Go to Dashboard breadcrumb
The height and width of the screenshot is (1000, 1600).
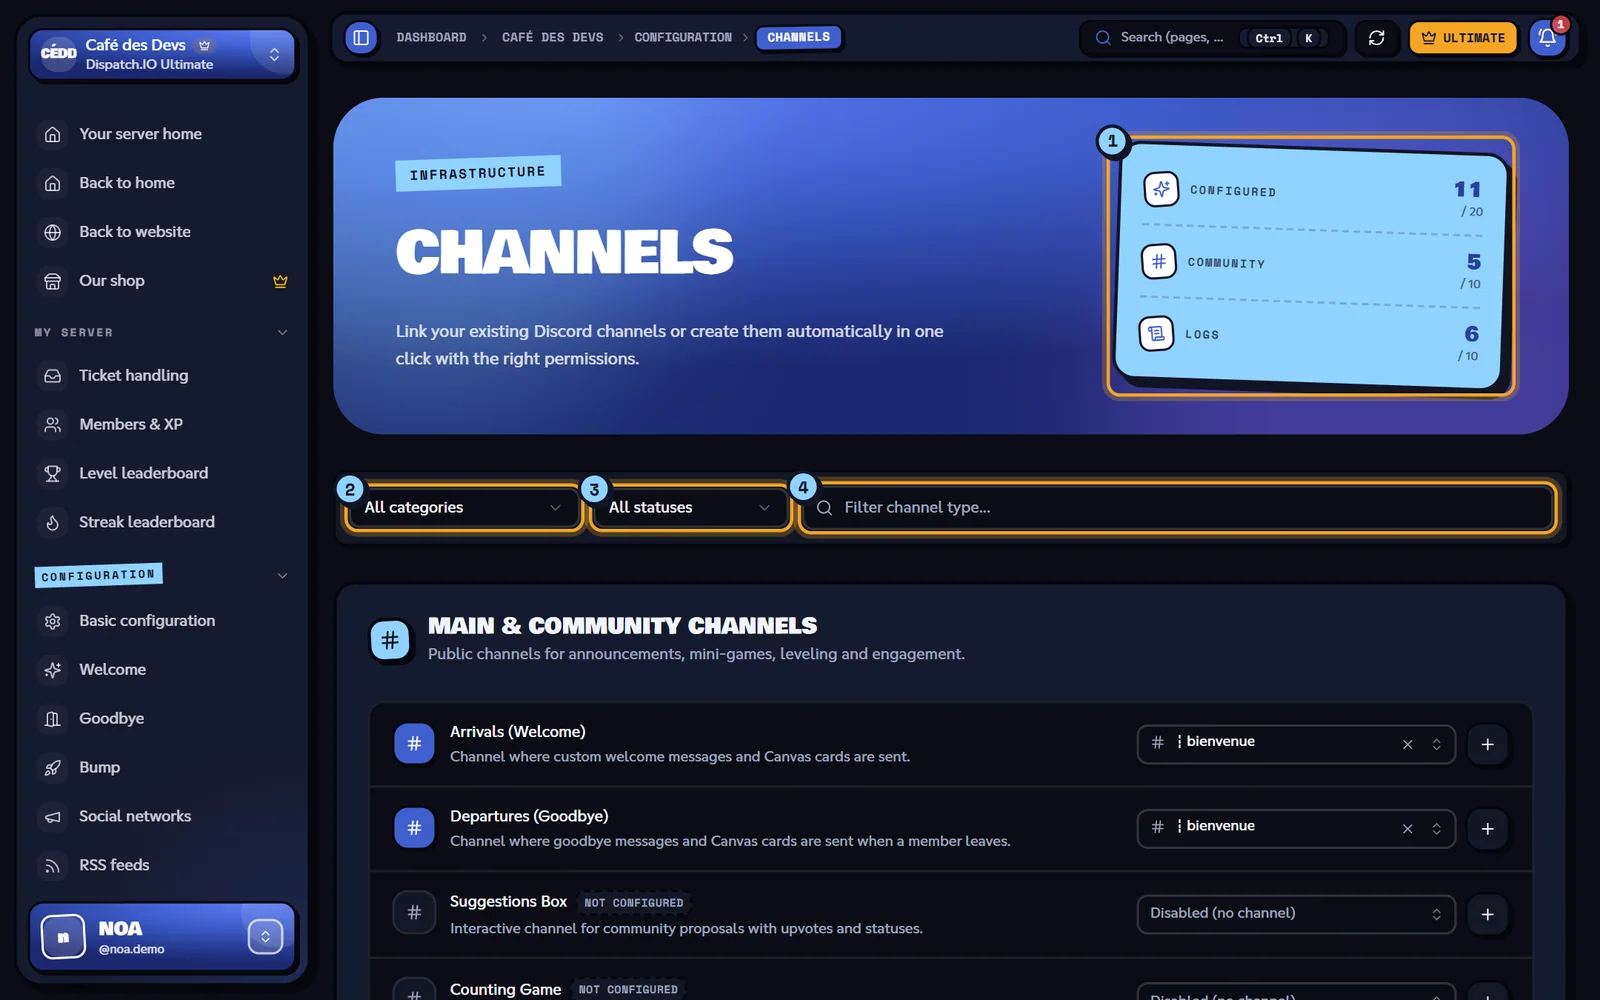click(x=431, y=38)
